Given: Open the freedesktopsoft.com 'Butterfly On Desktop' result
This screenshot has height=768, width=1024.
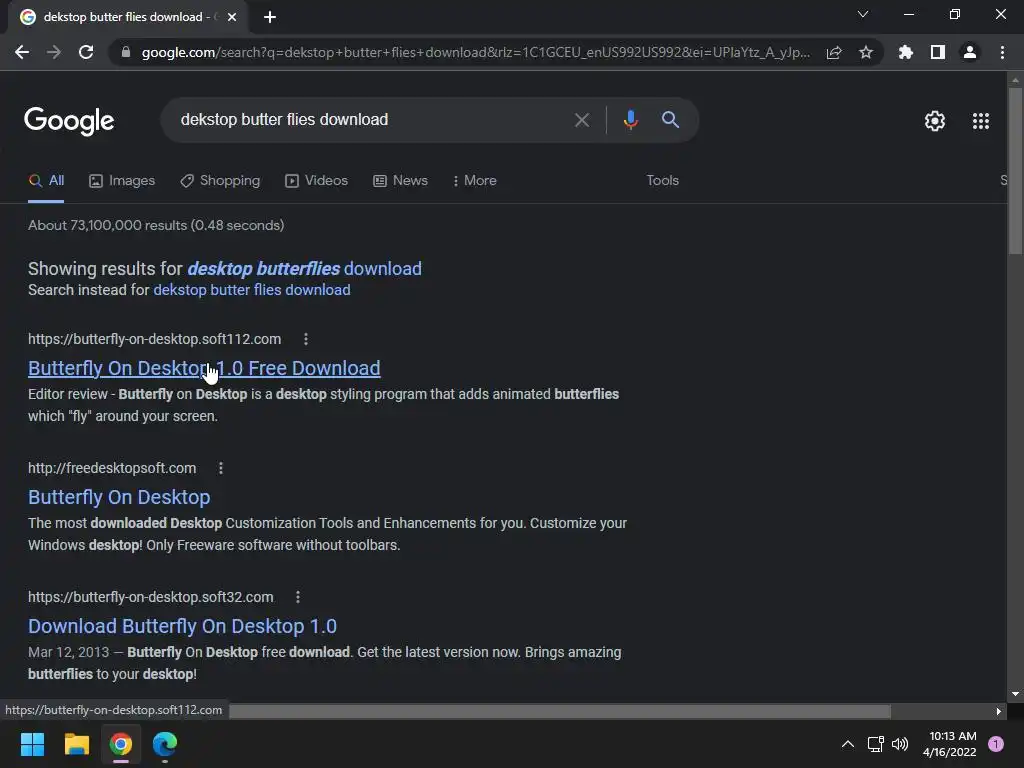Looking at the screenshot, I should pos(120,497).
